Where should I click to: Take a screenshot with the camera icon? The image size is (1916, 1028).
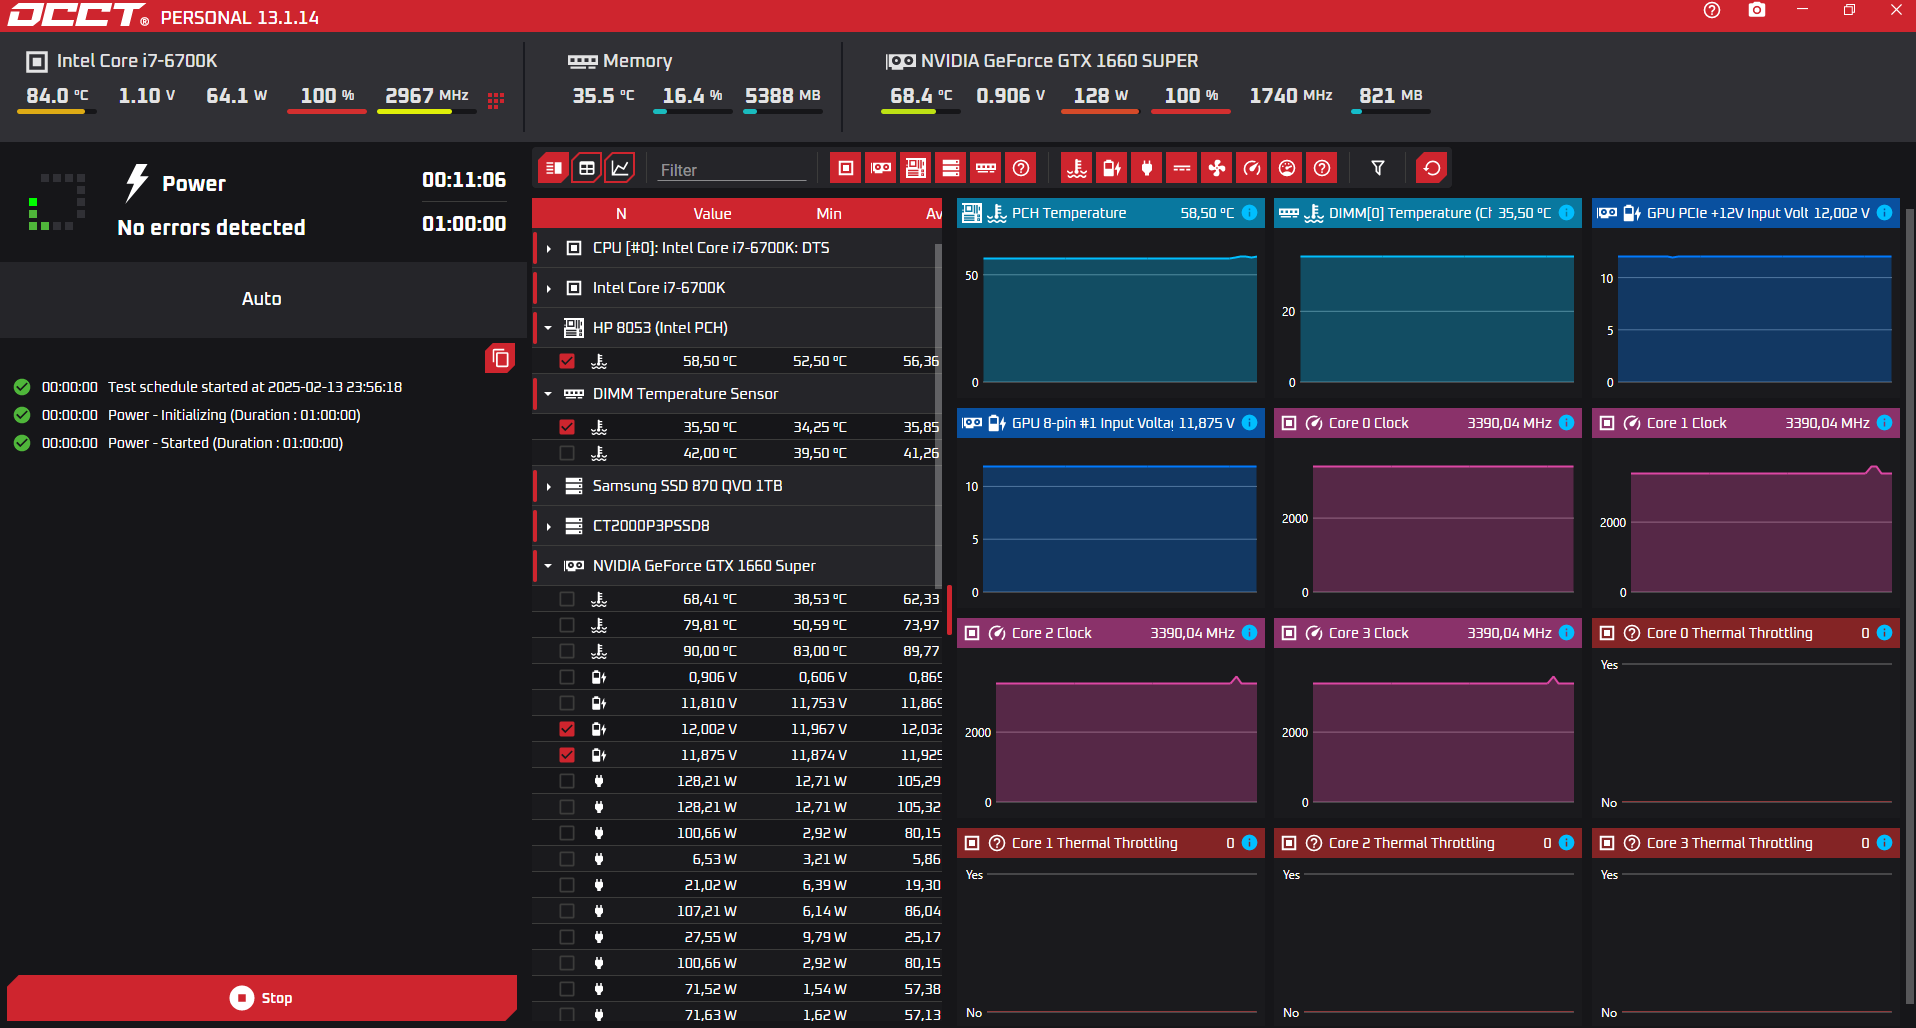pyautogui.click(x=1757, y=10)
